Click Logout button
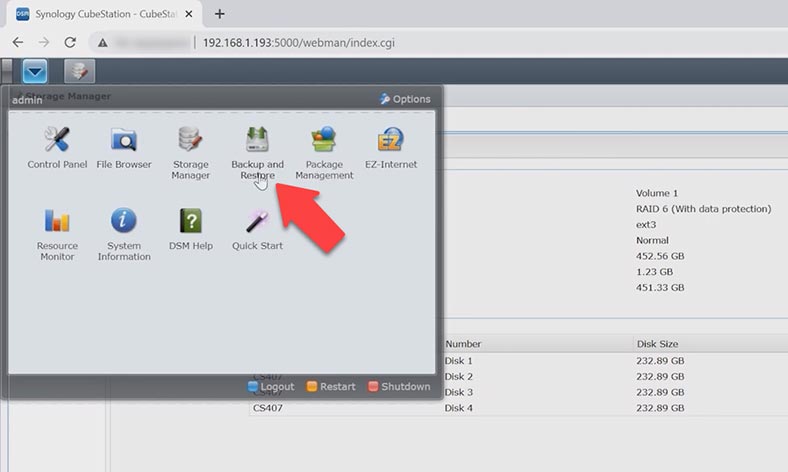This screenshot has width=788, height=472. pos(271,387)
